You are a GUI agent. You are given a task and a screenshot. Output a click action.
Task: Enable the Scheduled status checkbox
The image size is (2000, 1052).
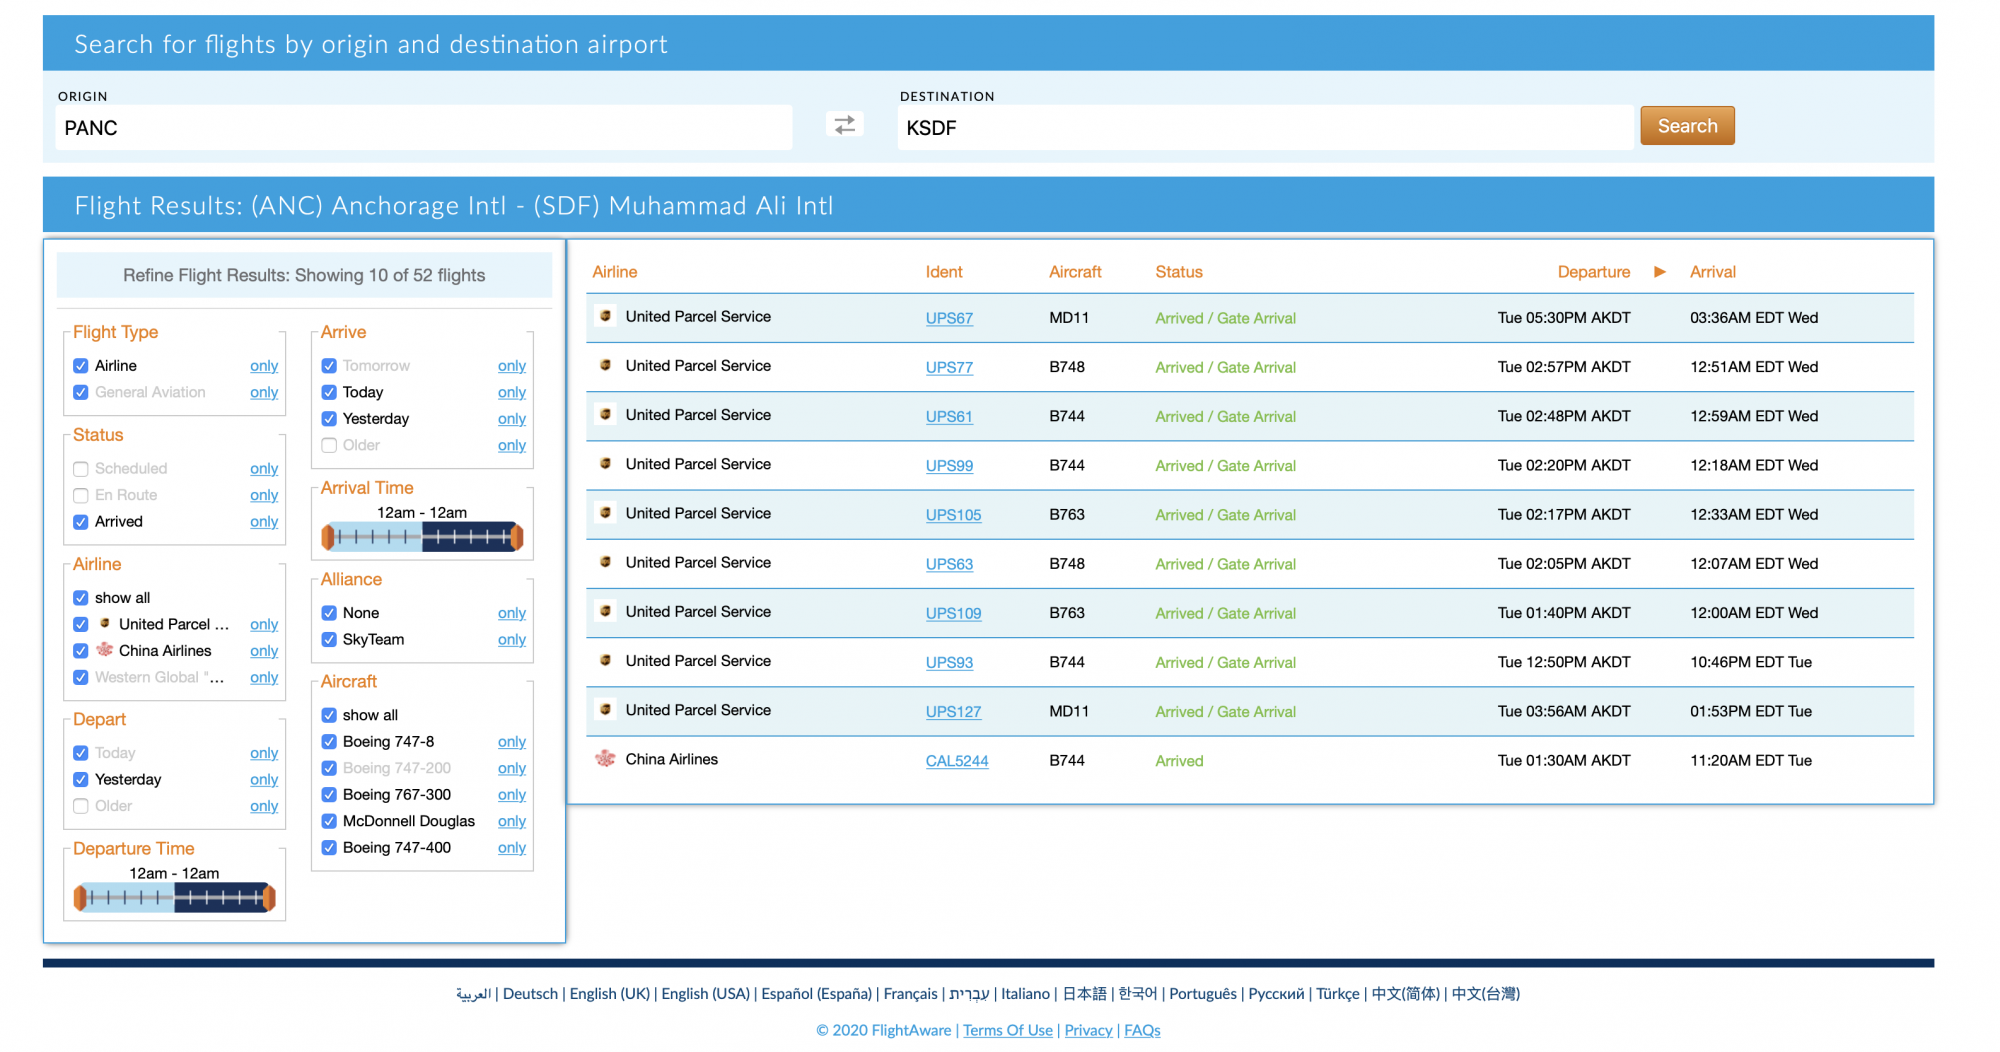pyautogui.click(x=81, y=468)
